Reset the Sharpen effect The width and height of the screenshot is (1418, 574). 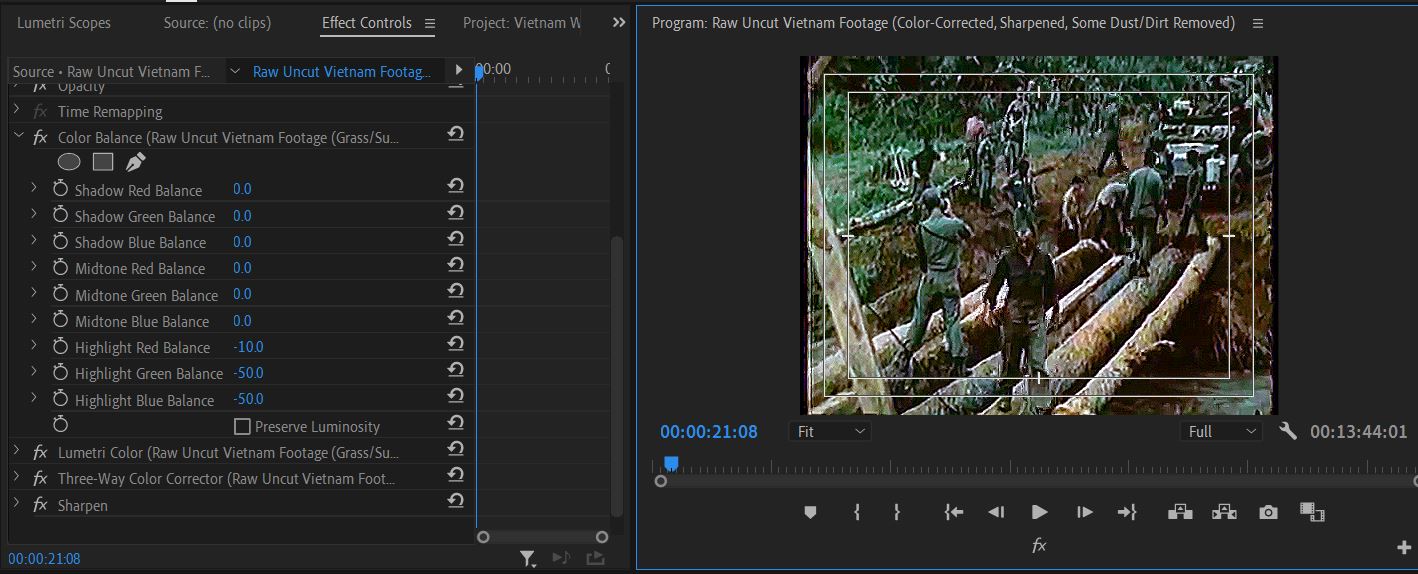pos(455,501)
